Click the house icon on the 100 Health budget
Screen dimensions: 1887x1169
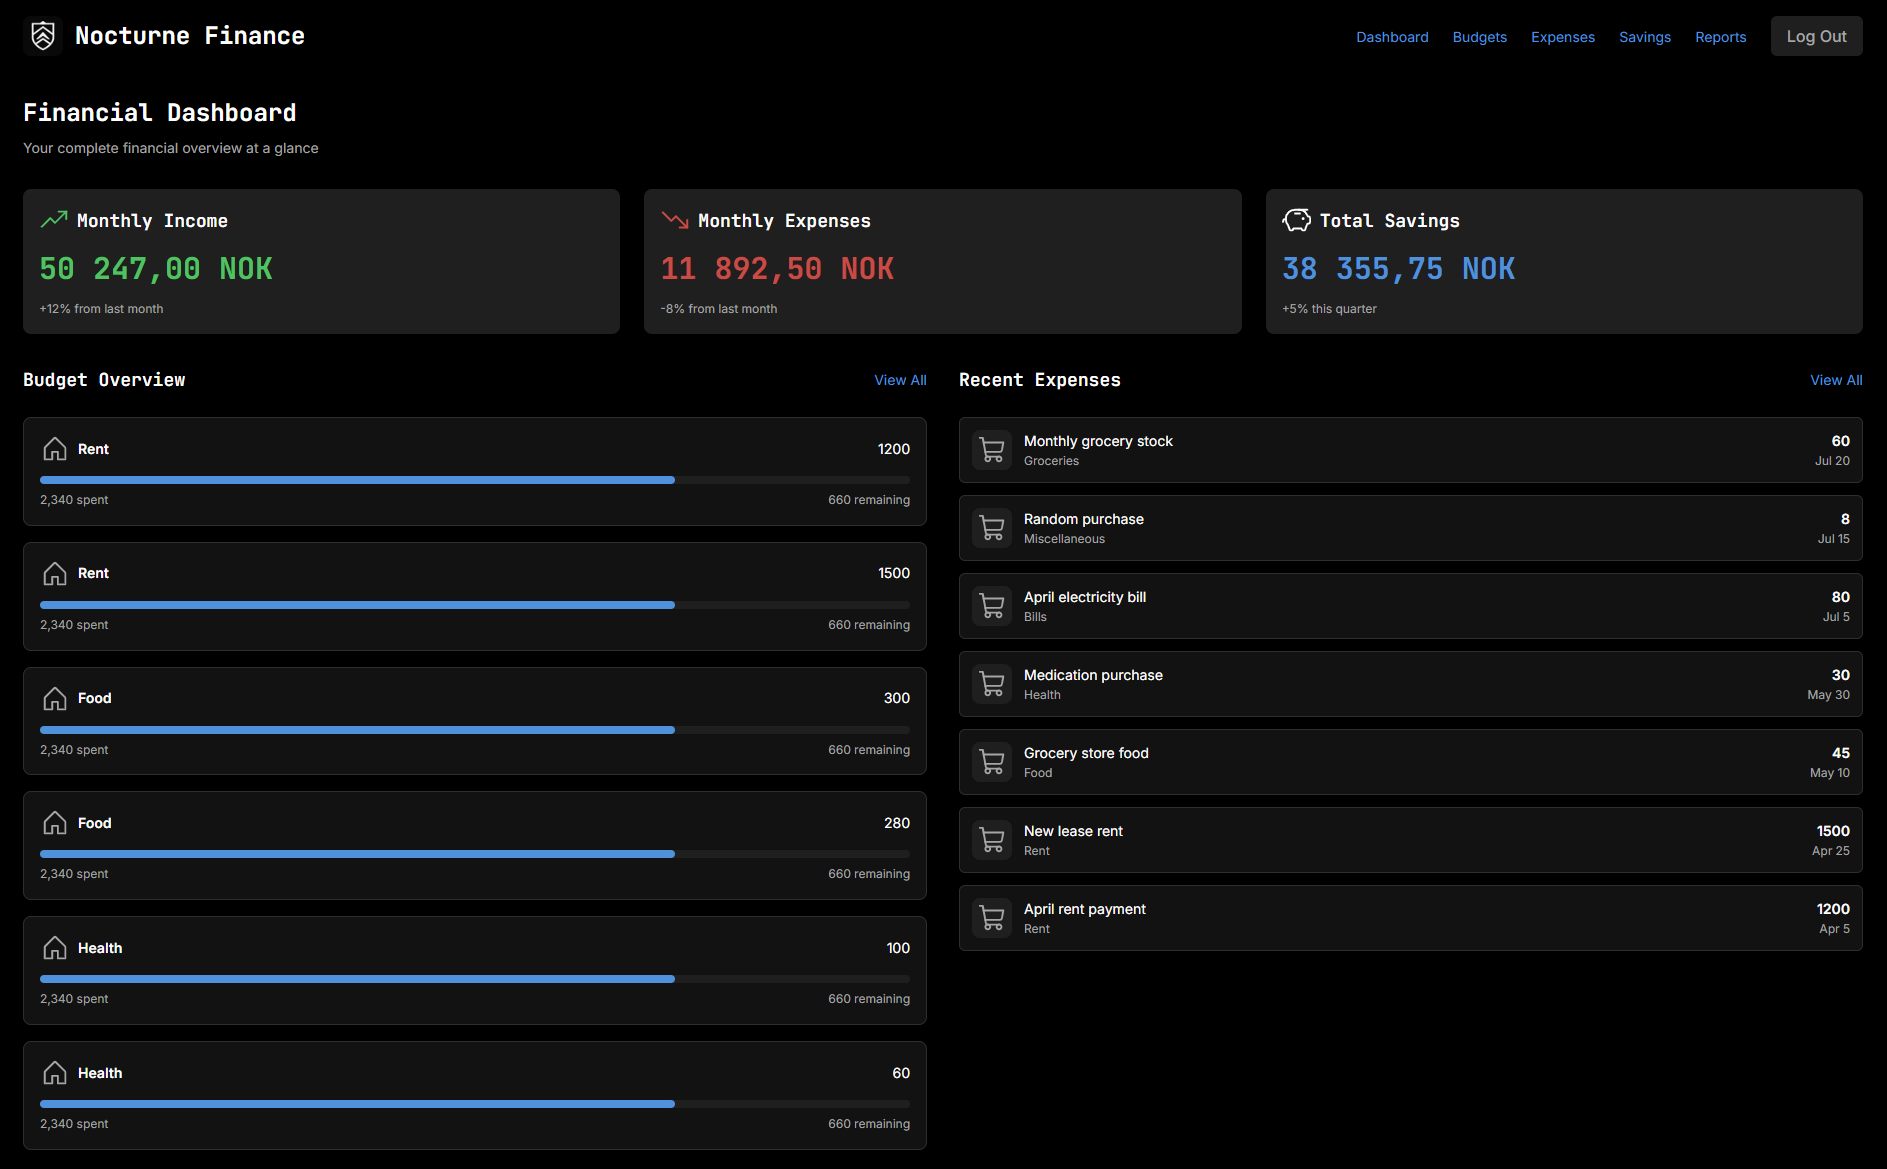click(55, 948)
